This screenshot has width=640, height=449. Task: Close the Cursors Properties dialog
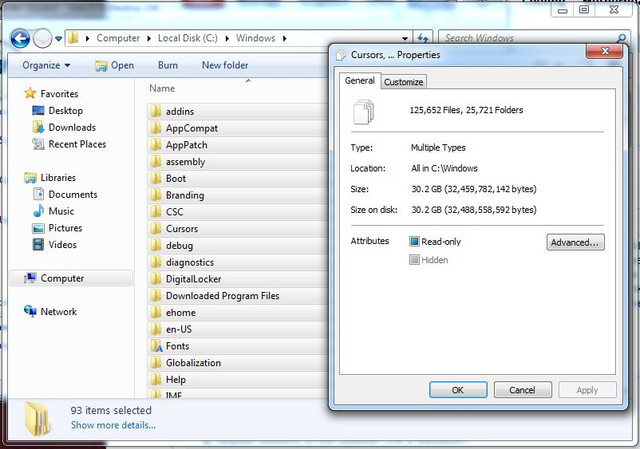(605, 51)
